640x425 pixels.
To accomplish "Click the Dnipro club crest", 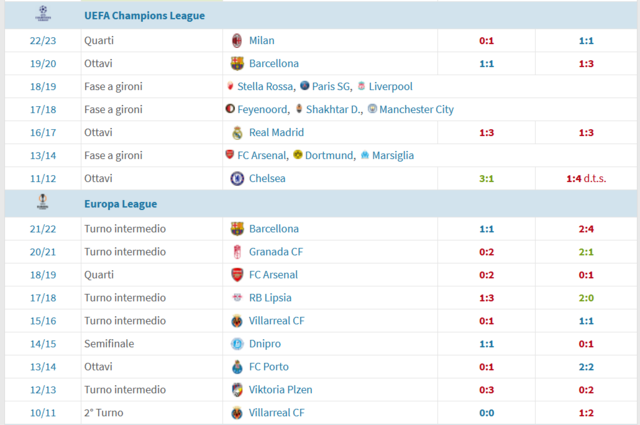I will [237, 344].
